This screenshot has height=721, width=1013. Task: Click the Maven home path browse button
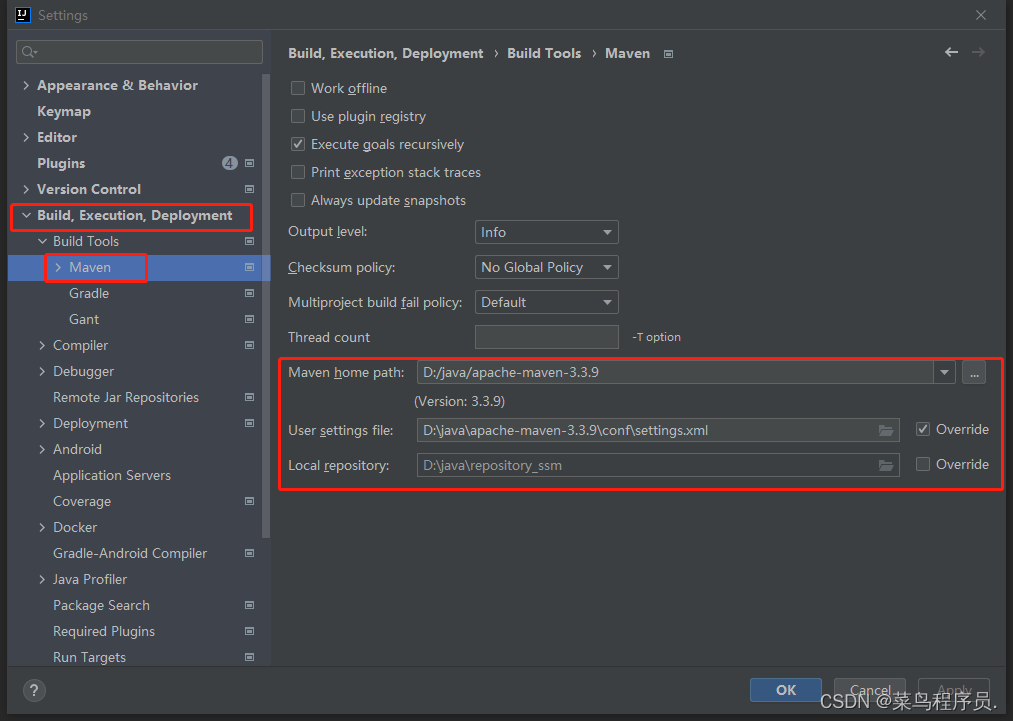pos(974,372)
